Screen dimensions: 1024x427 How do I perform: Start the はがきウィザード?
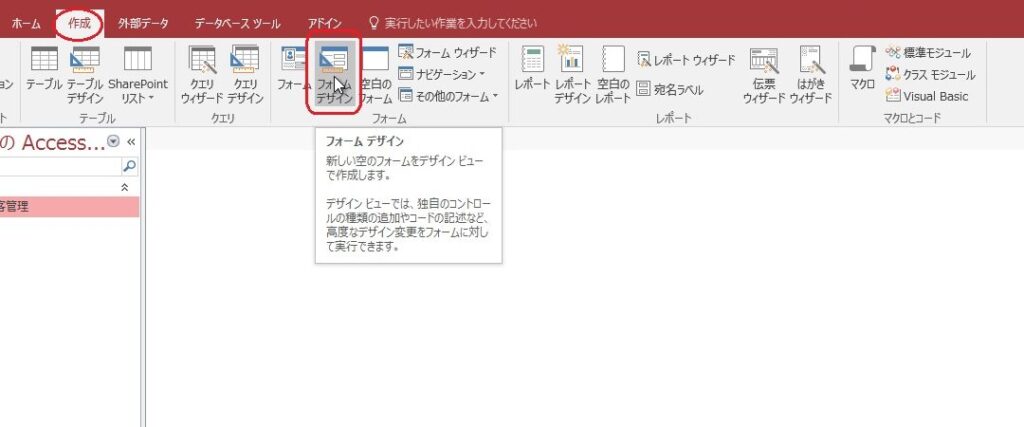810,74
